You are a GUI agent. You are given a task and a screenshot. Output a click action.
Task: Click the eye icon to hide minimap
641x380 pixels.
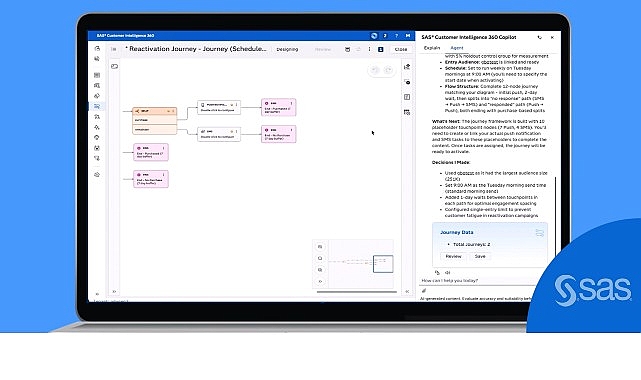tap(320, 281)
